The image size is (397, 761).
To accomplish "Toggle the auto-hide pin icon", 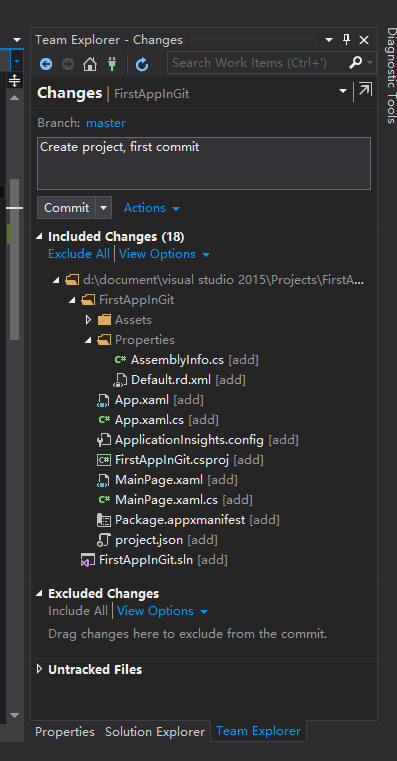I will (x=347, y=40).
